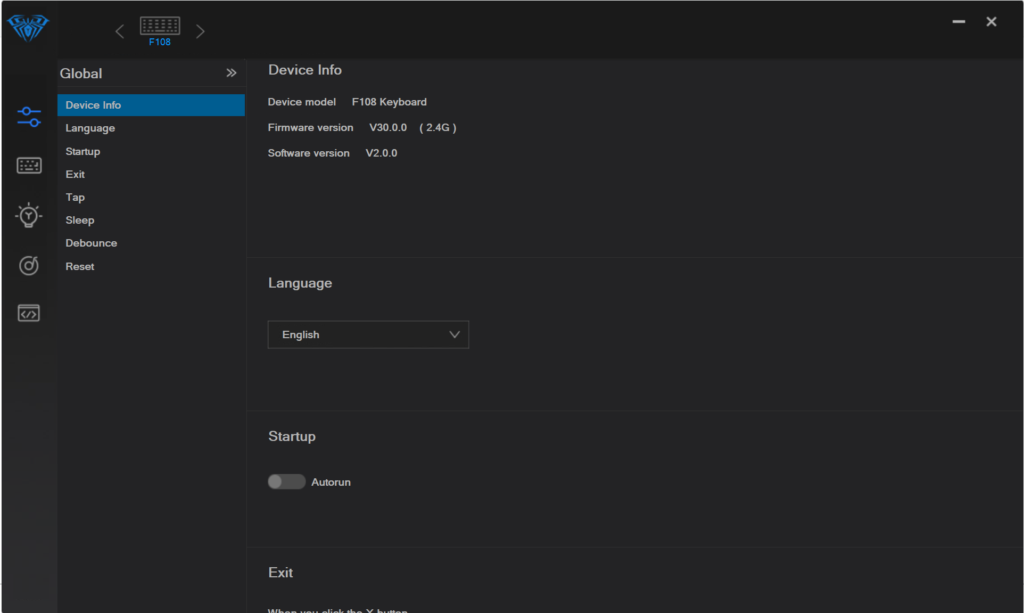The image size is (1024, 613).
Task: Open the circular target sidebar icon
Action: 29,265
